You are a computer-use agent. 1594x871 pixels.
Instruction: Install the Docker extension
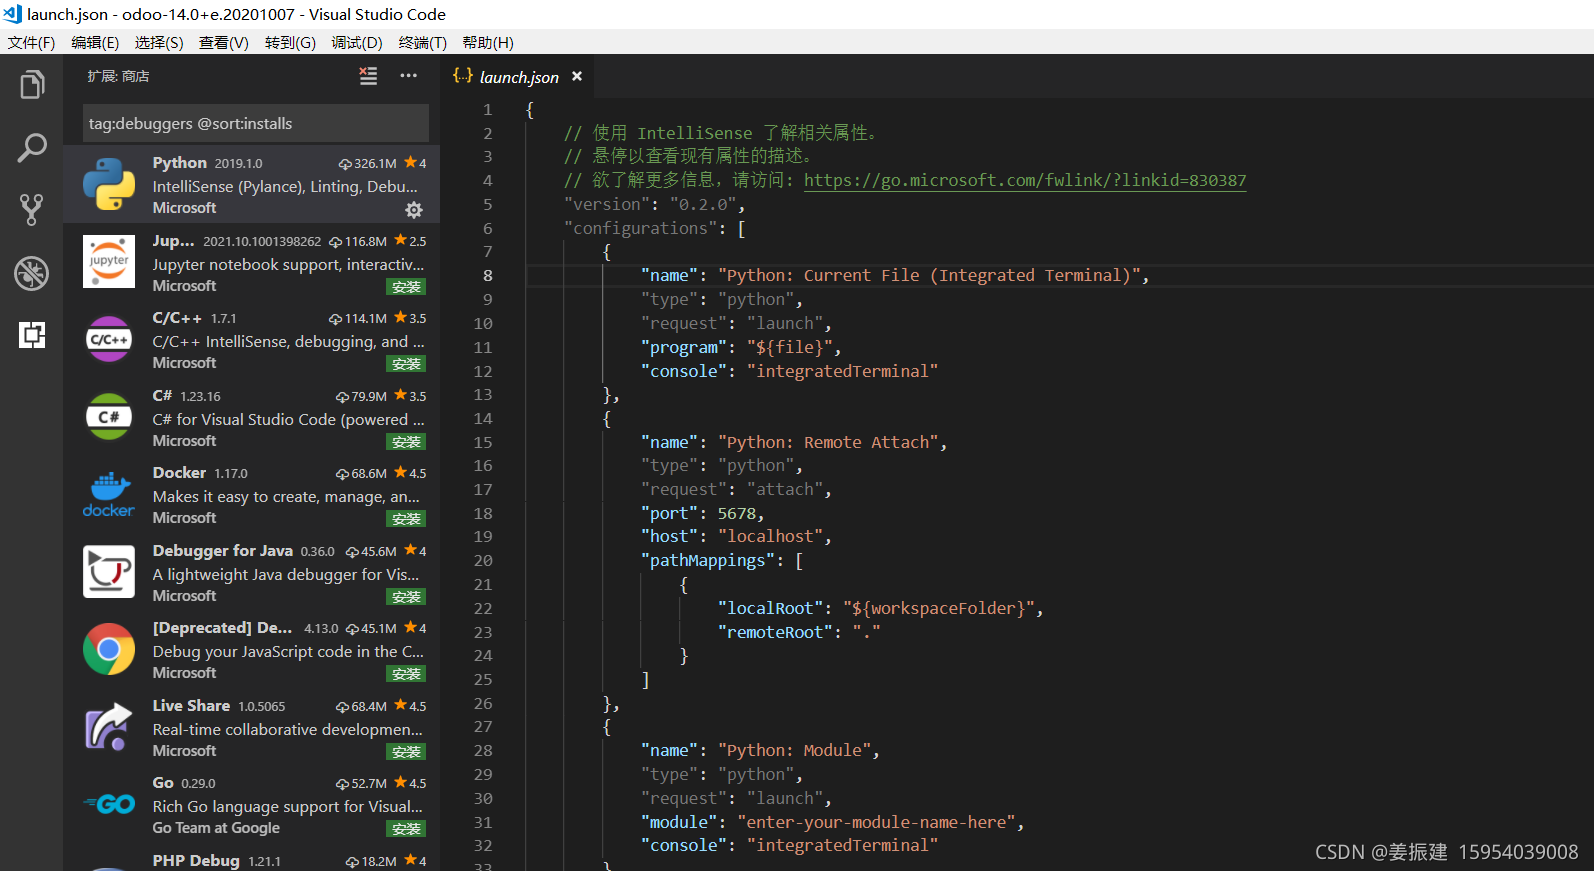tap(407, 519)
